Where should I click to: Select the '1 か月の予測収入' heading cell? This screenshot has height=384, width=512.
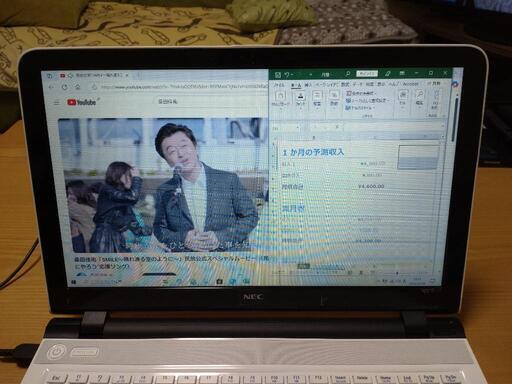313,152
